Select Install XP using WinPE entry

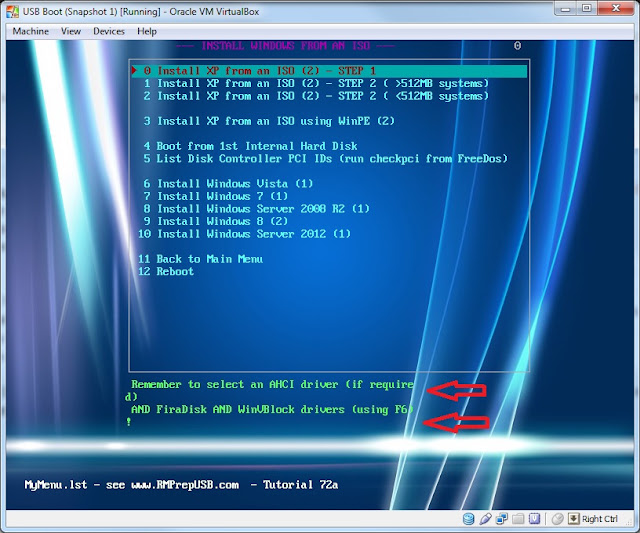click(269, 121)
